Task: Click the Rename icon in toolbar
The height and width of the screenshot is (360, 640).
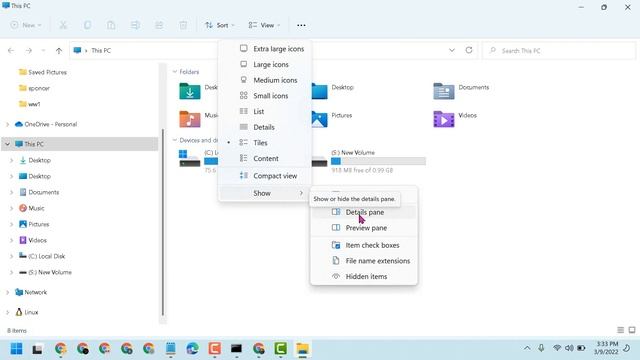Action: point(135,25)
